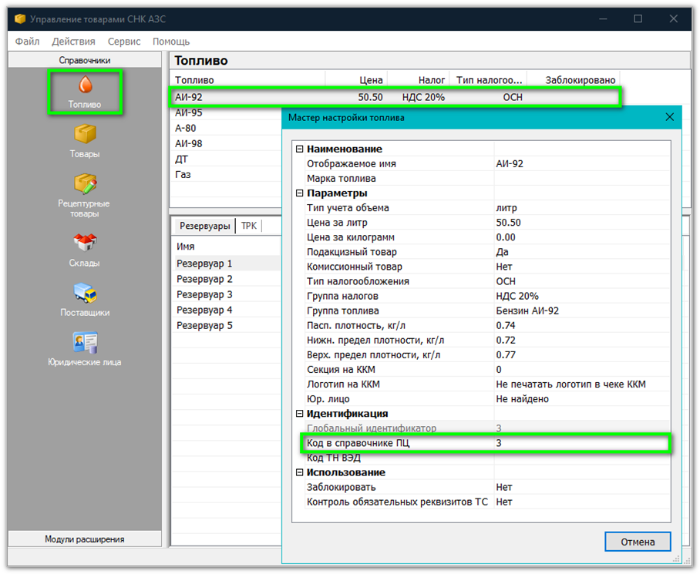Collapse the Использование section
The height and width of the screenshot is (574, 700).
coord(299,472)
